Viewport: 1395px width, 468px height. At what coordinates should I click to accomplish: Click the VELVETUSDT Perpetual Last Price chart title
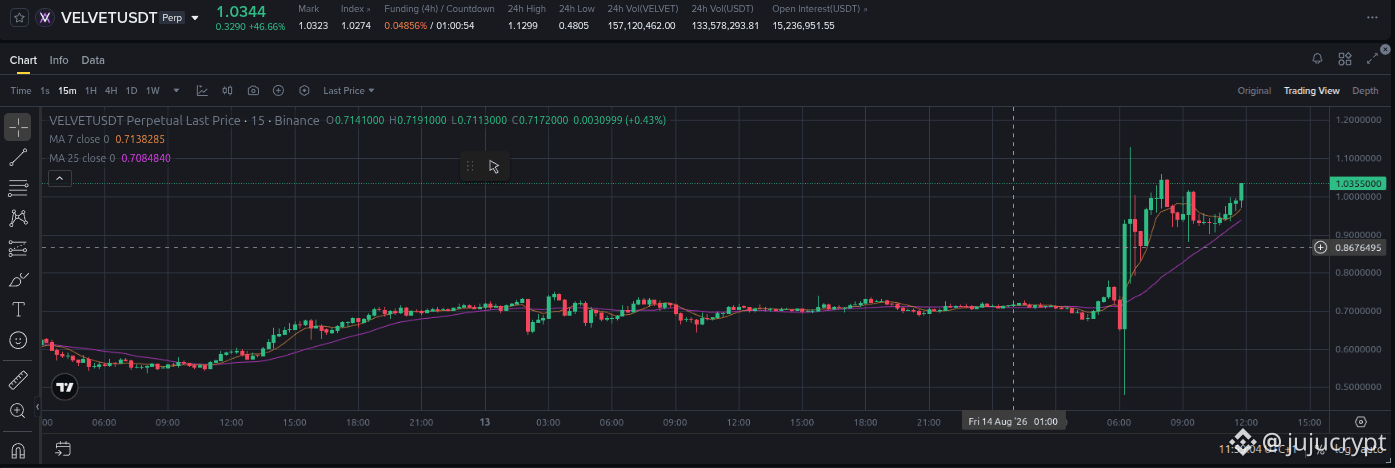pos(184,120)
